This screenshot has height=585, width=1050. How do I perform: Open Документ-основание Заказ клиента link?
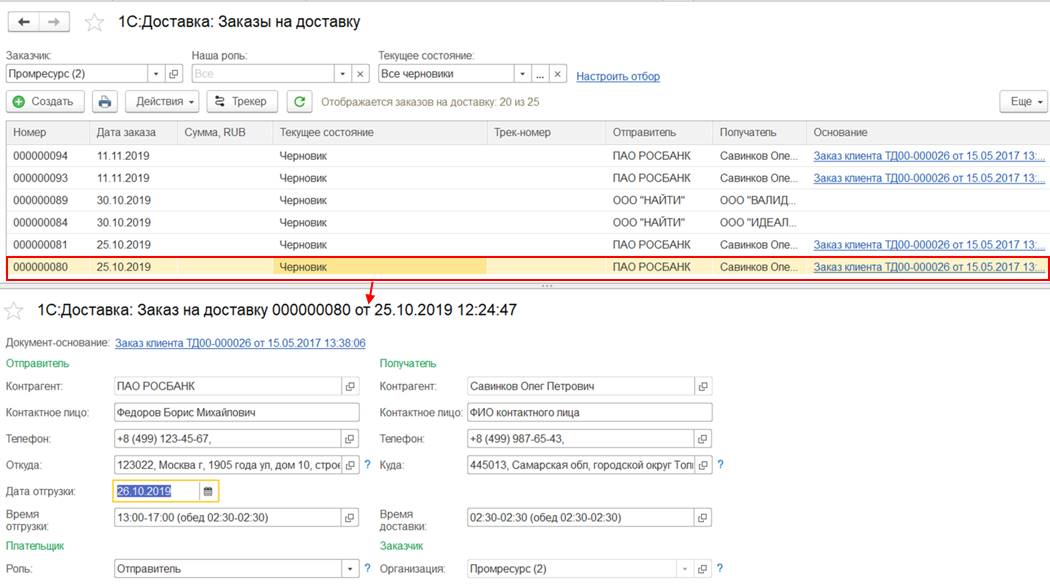[x=240, y=343]
